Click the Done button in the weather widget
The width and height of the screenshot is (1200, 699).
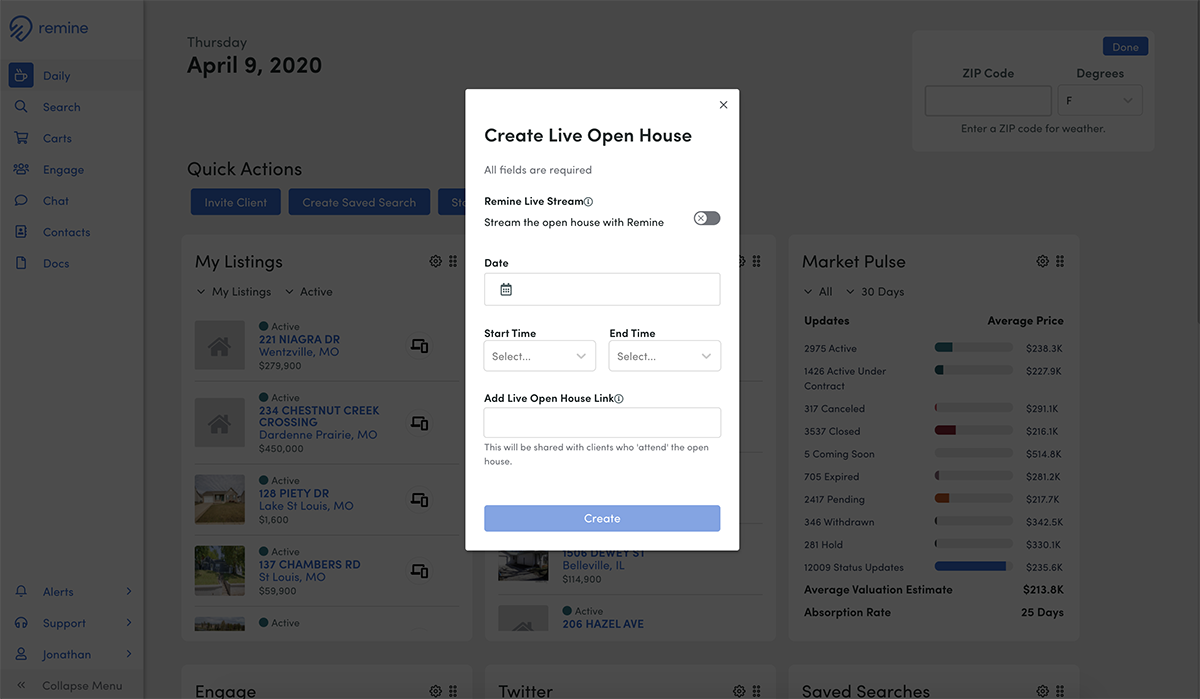coord(1125,47)
